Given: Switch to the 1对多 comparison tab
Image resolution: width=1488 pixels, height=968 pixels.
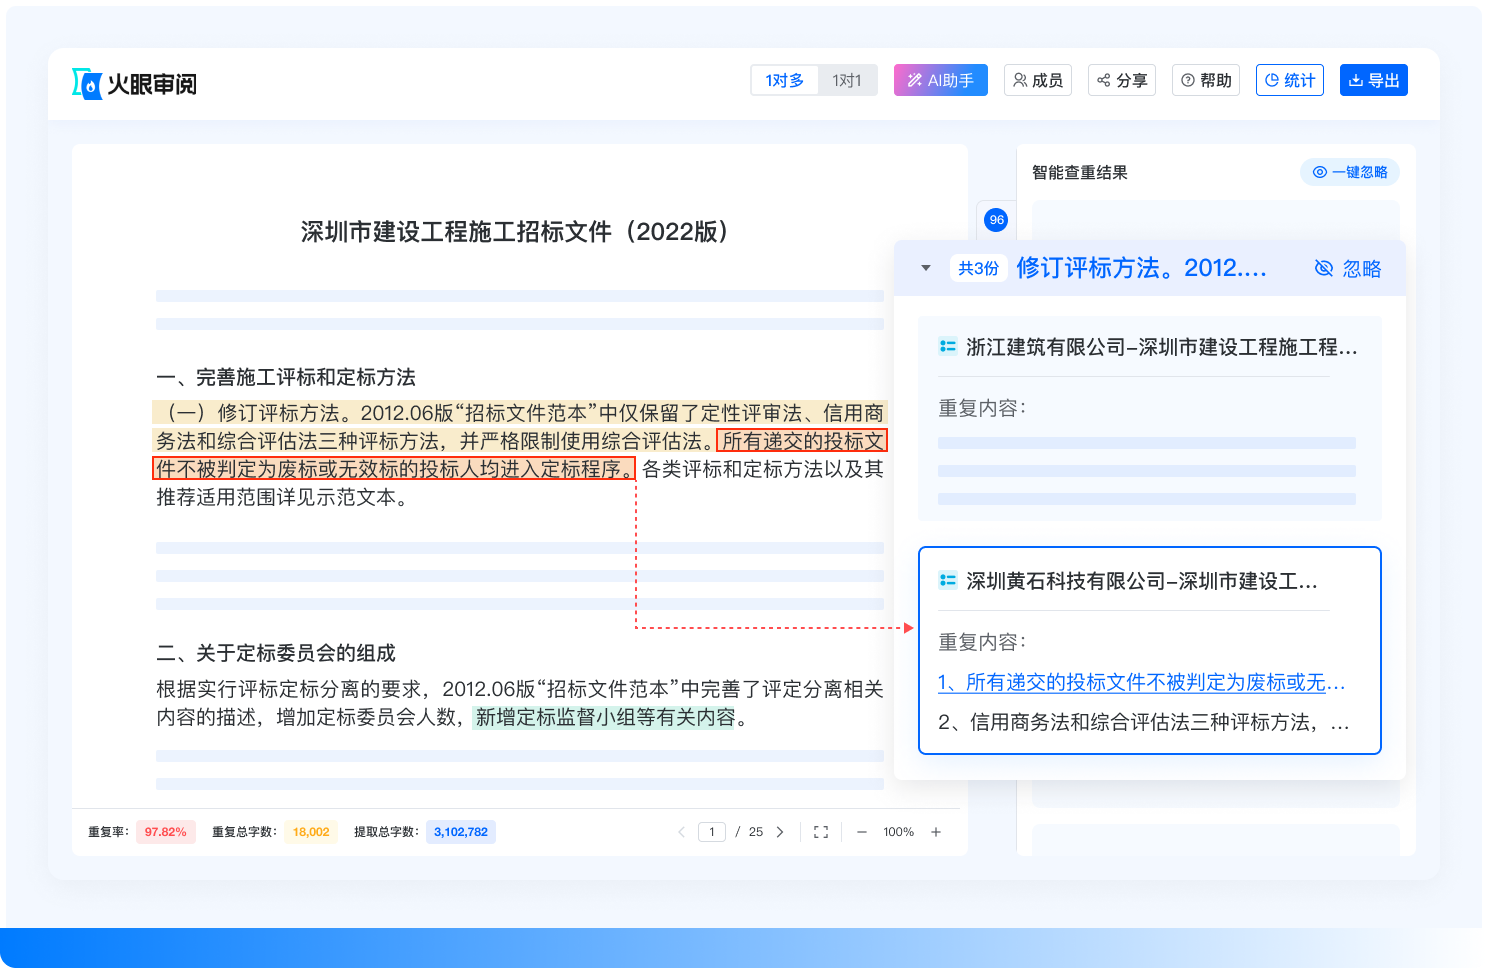Looking at the screenshot, I should [x=785, y=80].
